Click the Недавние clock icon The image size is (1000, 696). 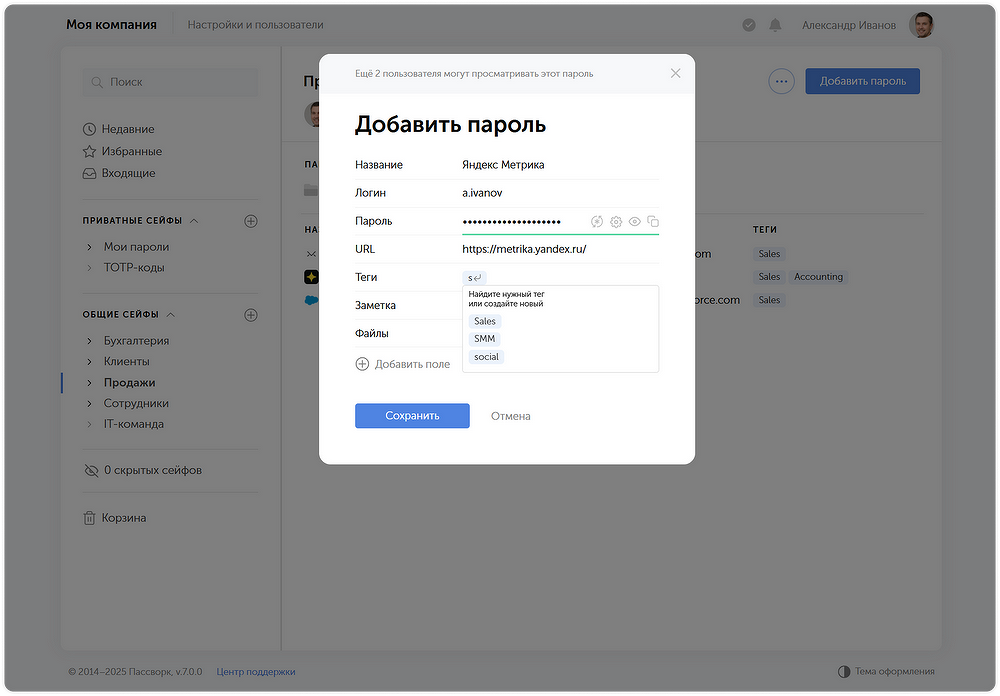point(89,129)
